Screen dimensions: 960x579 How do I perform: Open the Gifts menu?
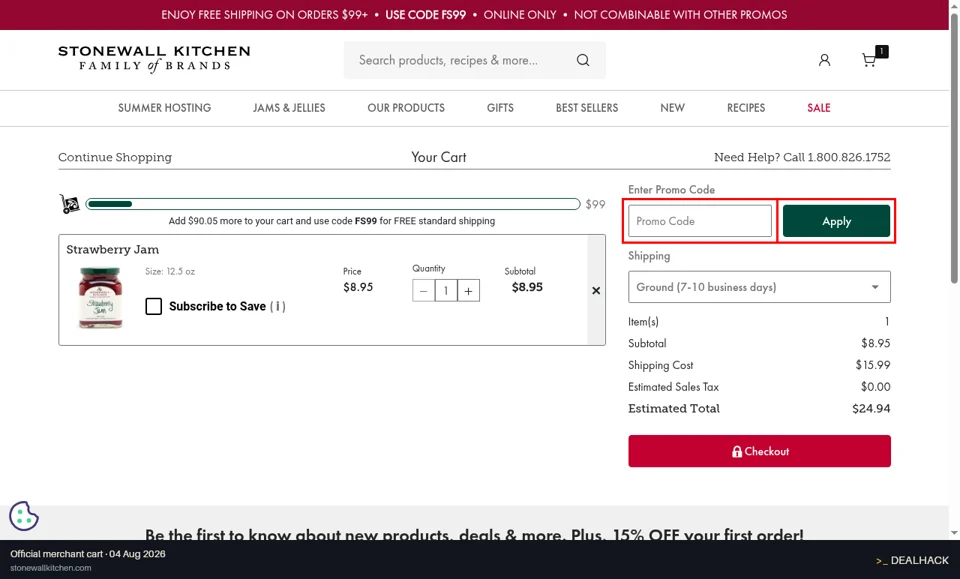pyautogui.click(x=500, y=108)
